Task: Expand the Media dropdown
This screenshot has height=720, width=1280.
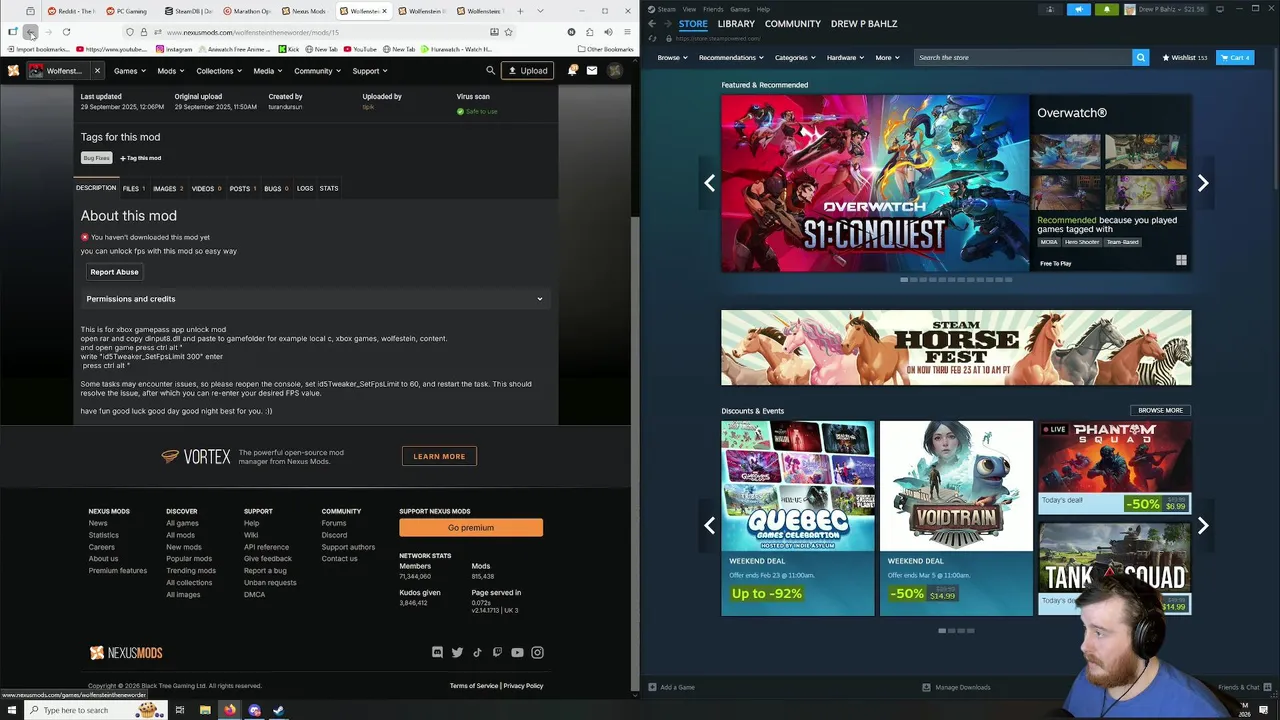Action: tap(267, 71)
